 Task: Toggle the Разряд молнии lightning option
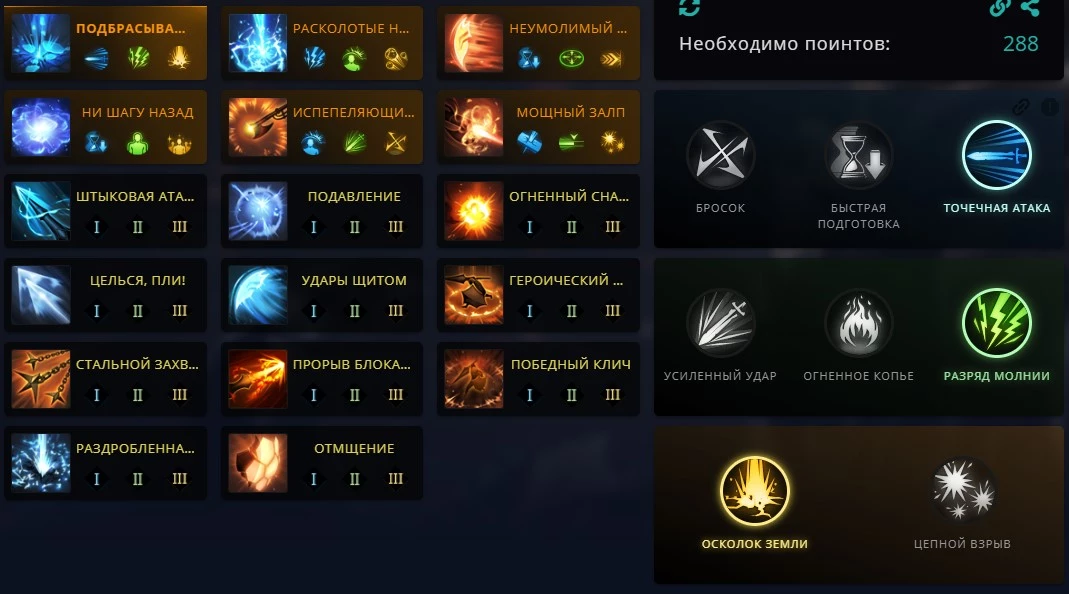(x=996, y=323)
